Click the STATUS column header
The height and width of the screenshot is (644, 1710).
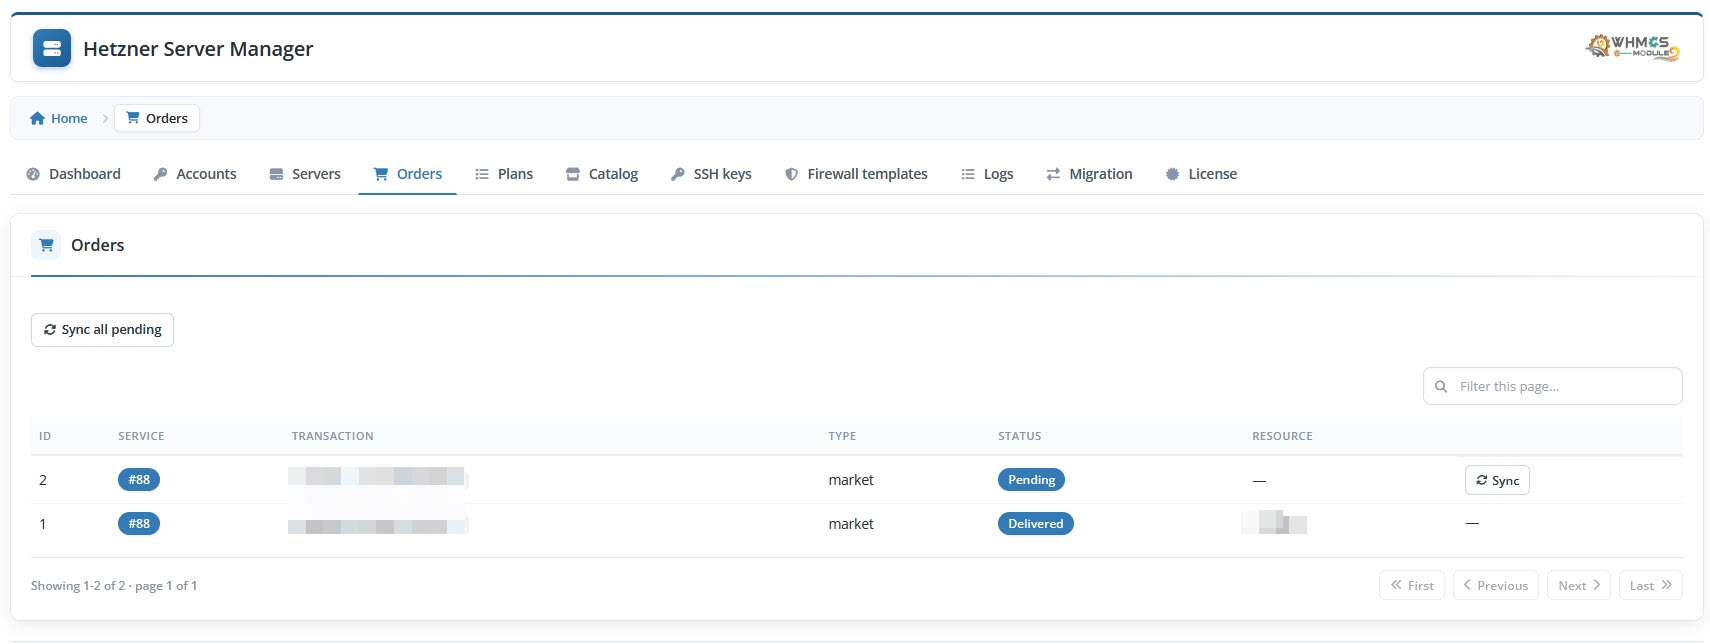pos(1019,436)
